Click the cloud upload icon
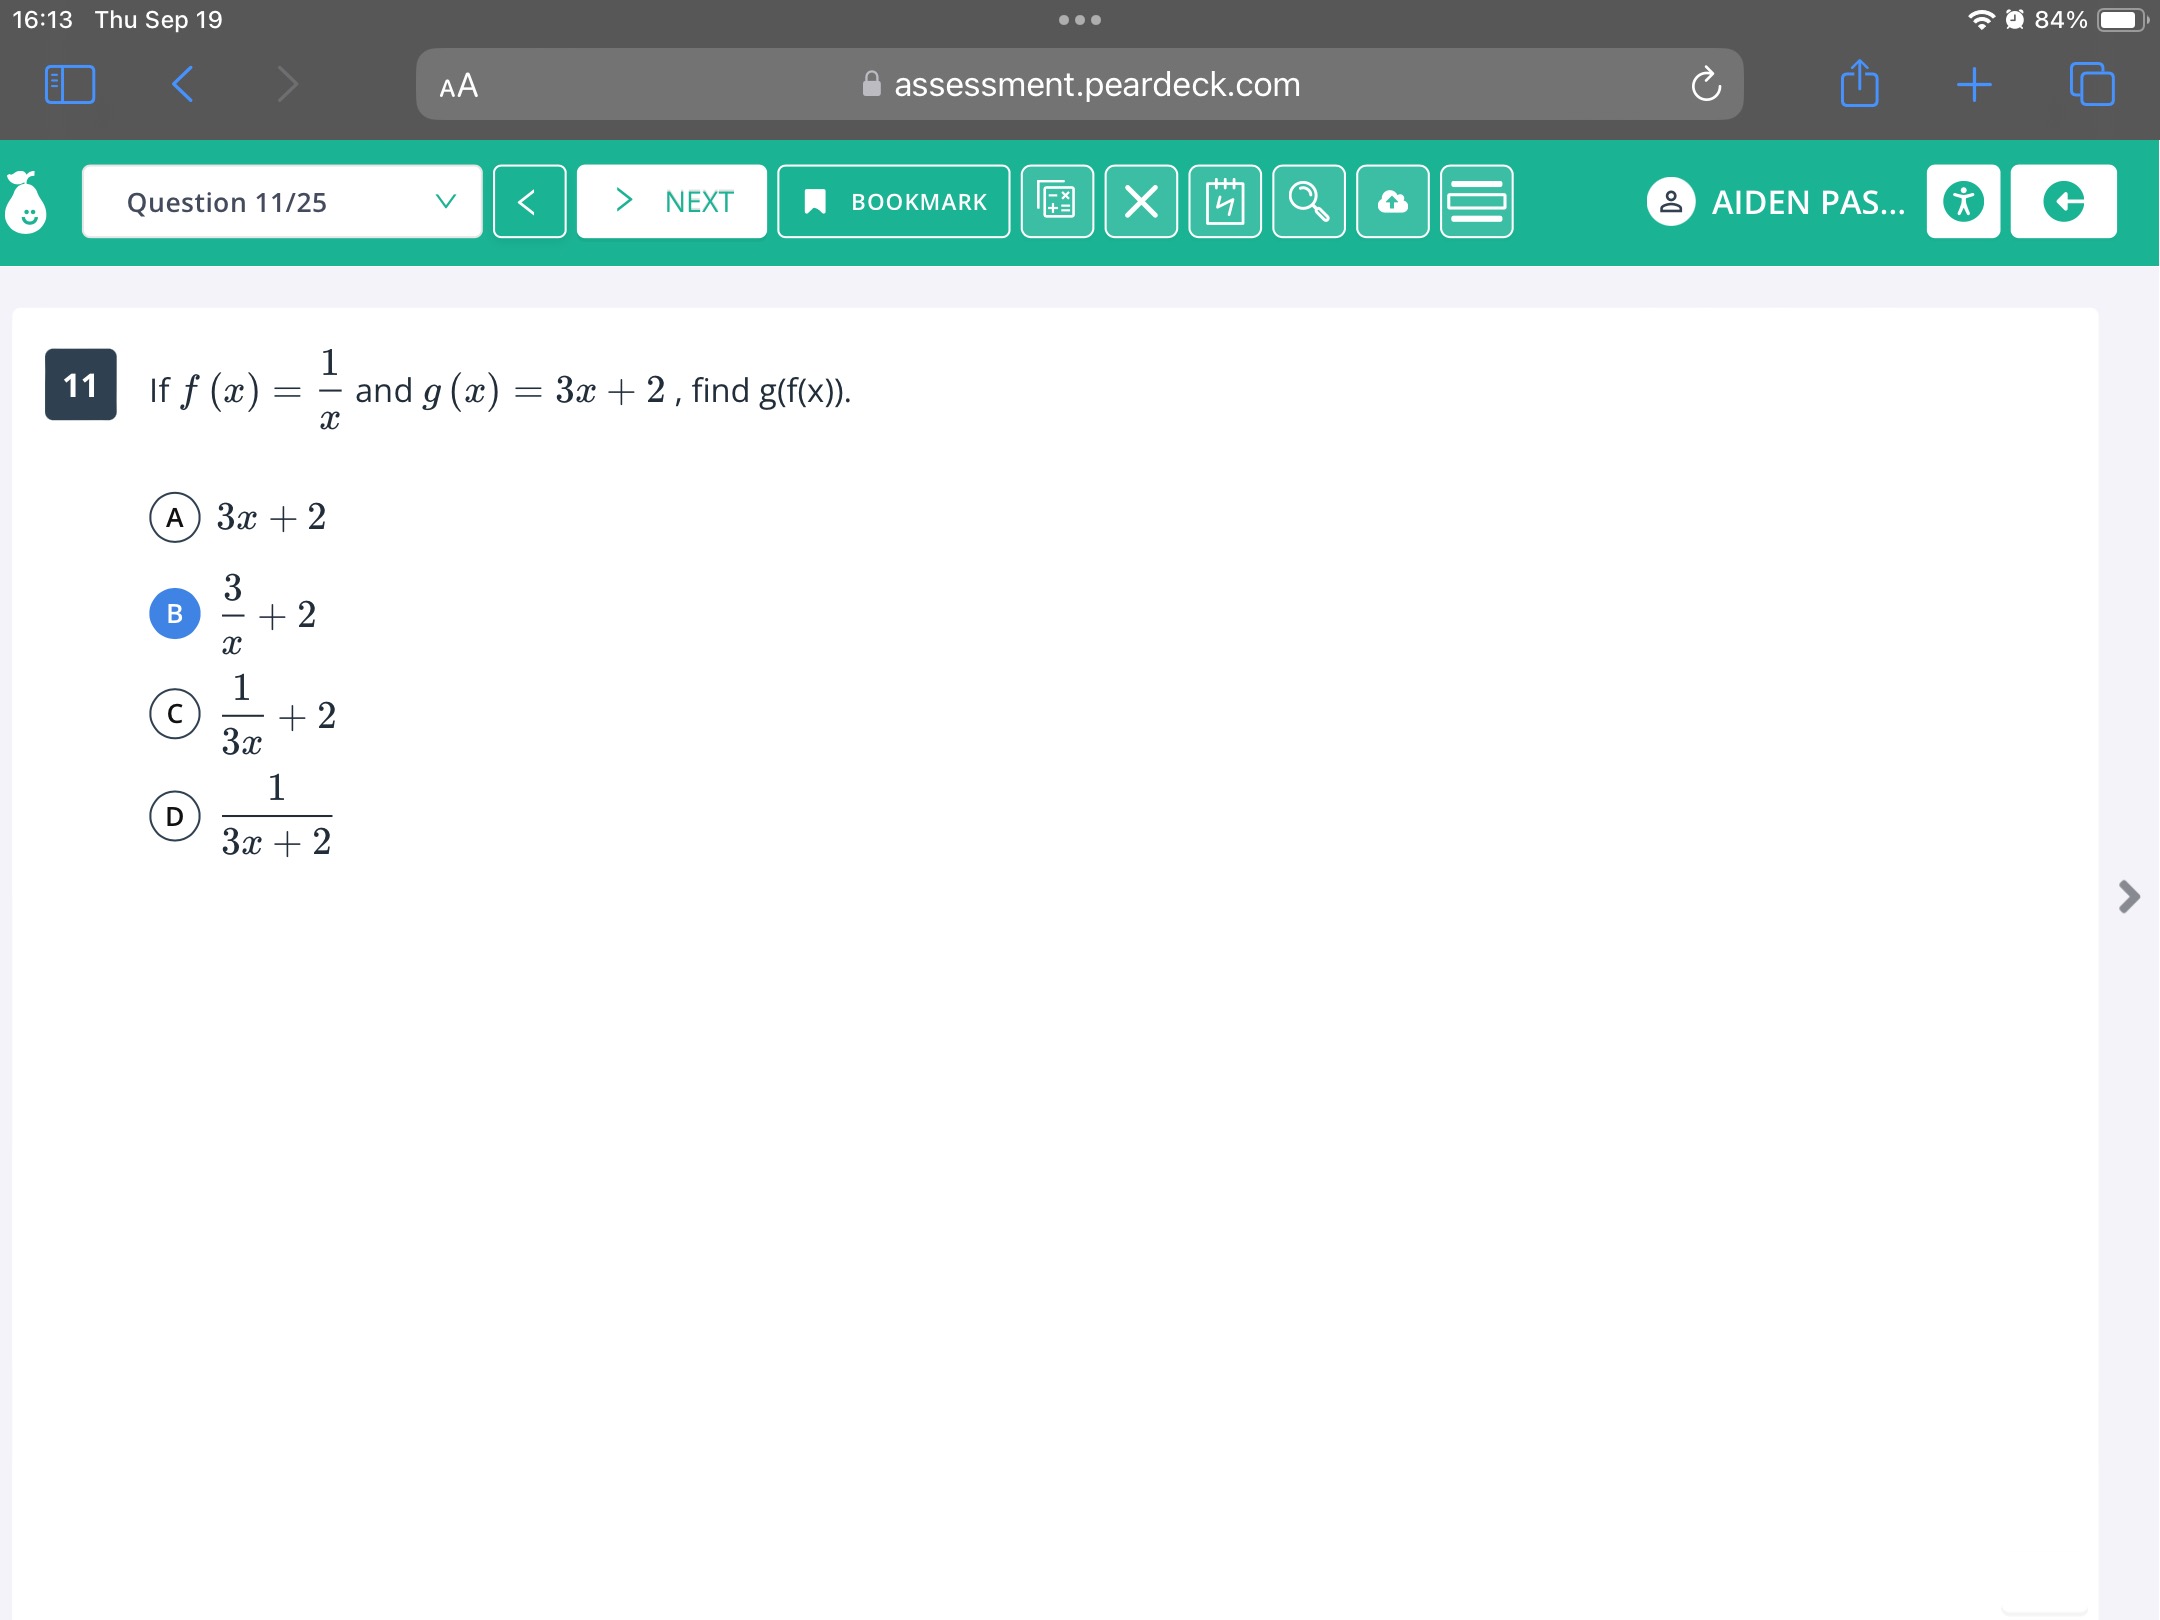The height and width of the screenshot is (1620, 2160). click(x=1393, y=201)
